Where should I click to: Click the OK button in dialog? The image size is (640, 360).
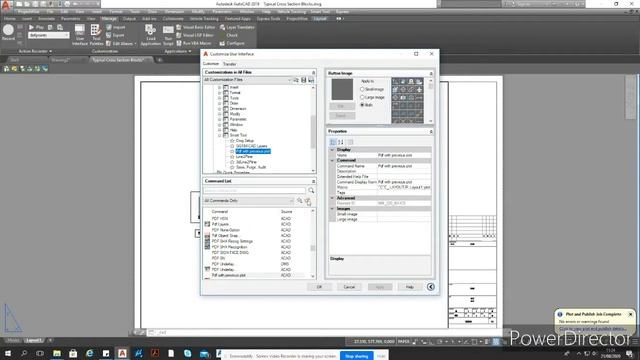pos(319,287)
